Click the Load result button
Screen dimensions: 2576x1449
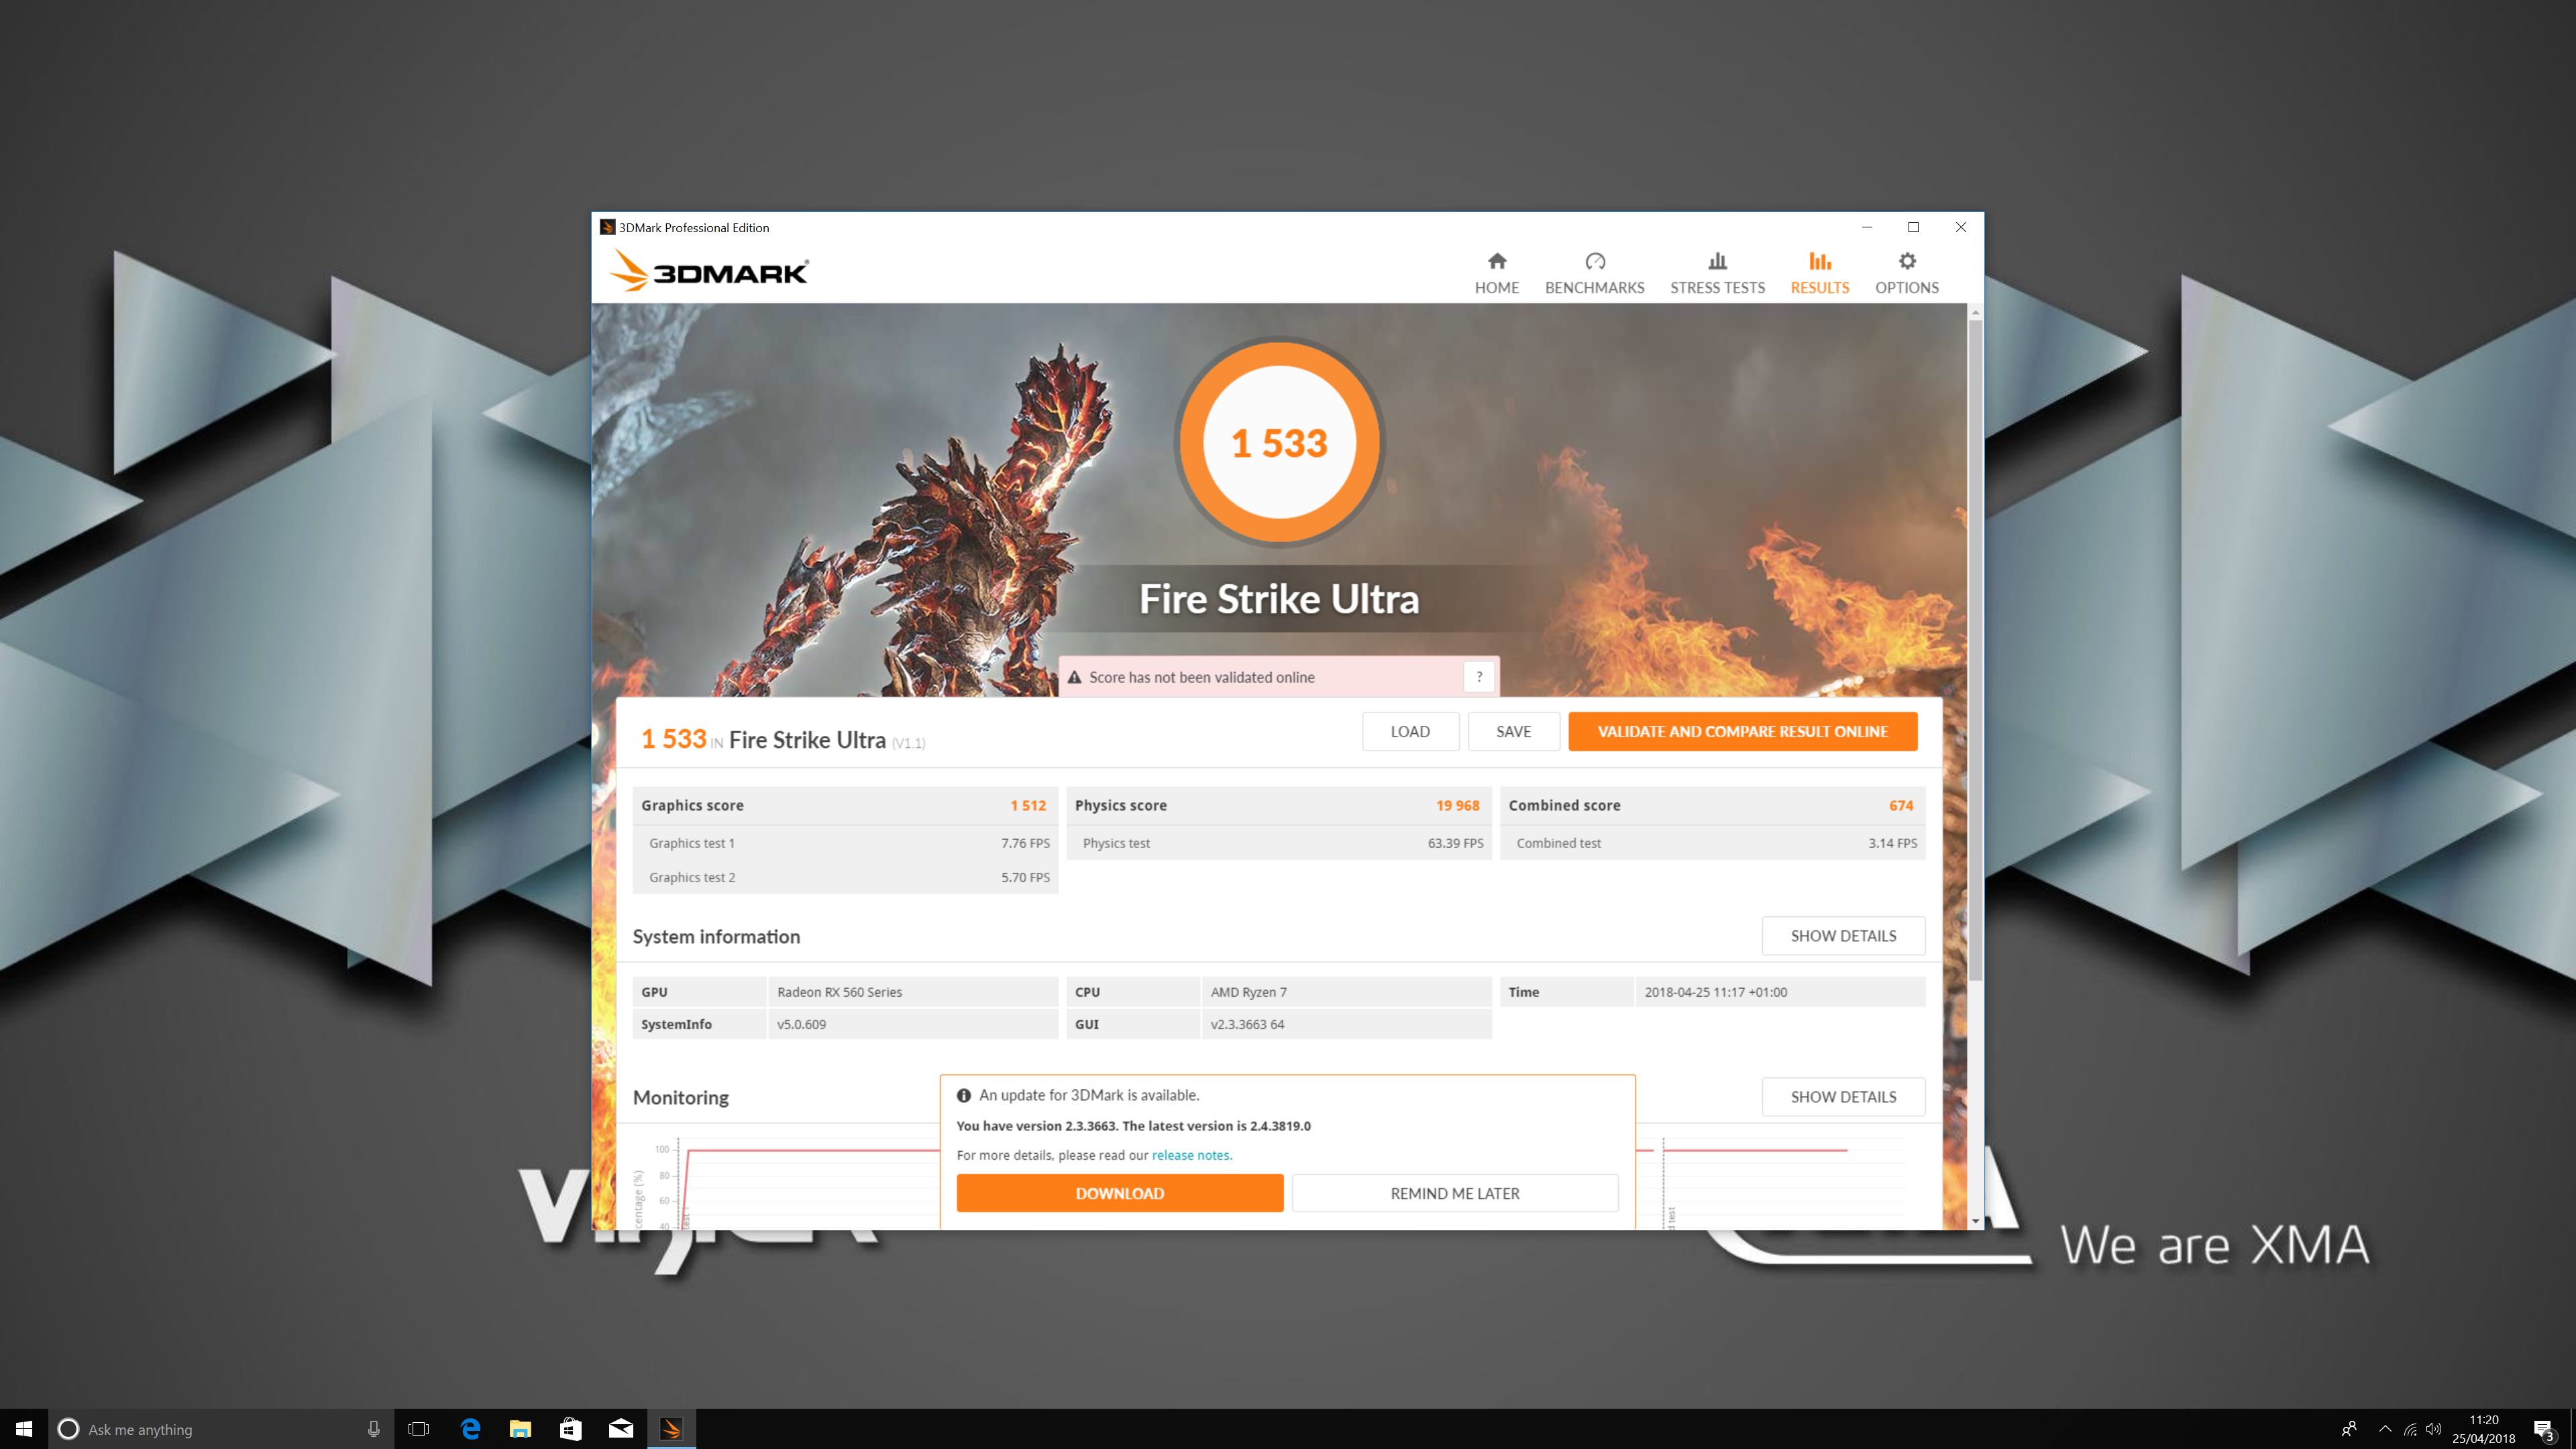(1409, 731)
